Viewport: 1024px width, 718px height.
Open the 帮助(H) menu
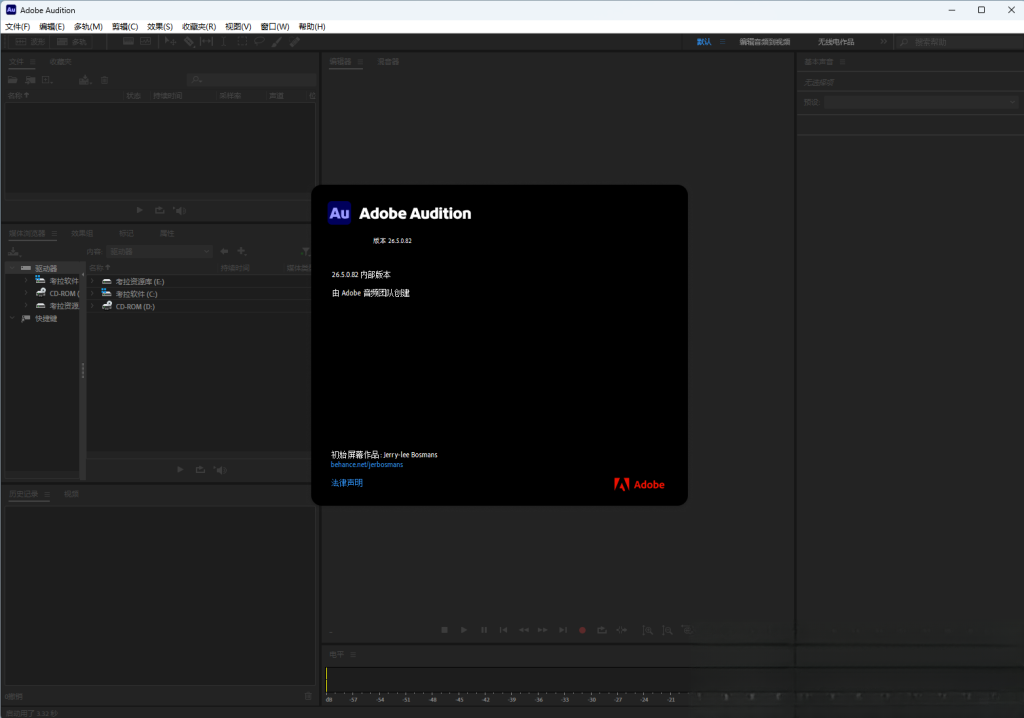312,26
